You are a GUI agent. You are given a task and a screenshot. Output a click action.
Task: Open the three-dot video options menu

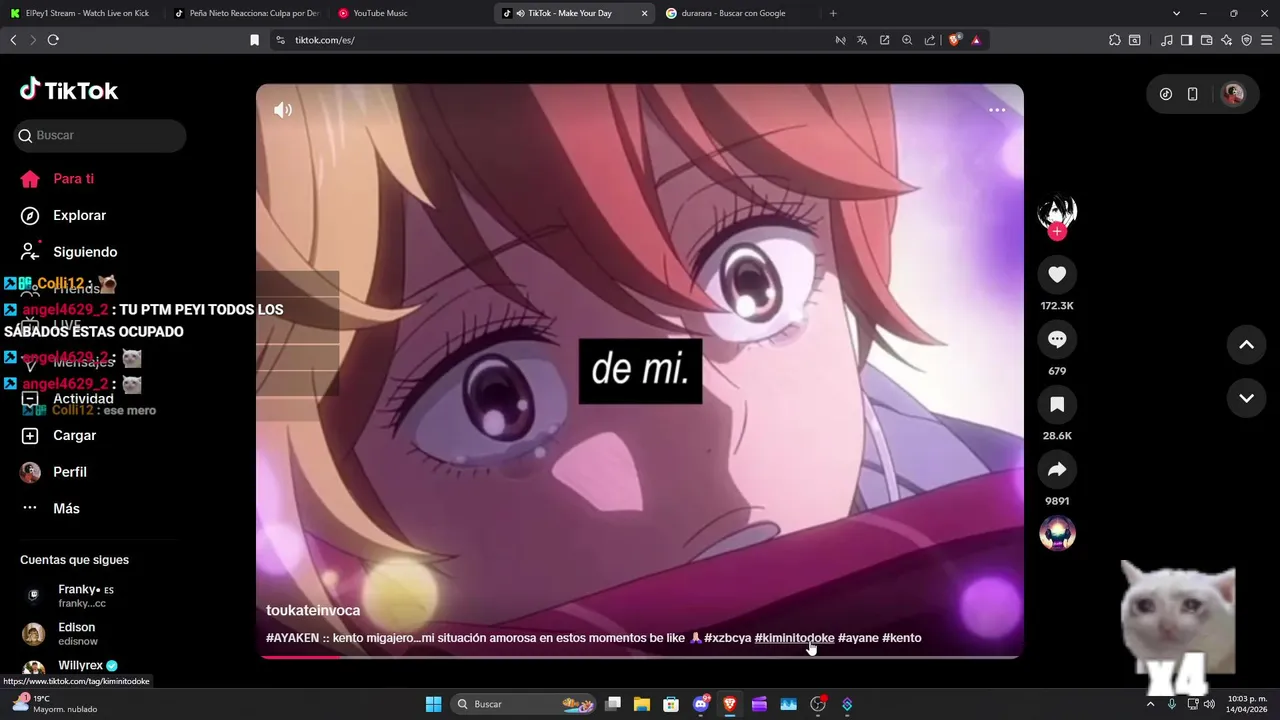pyautogui.click(x=997, y=110)
